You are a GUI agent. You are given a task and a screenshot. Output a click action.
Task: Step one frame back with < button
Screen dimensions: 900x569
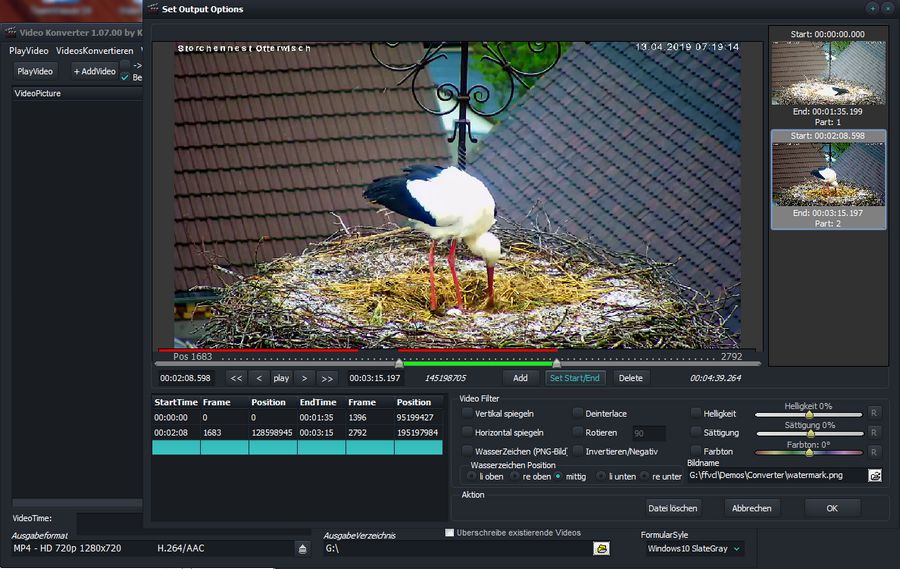coord(259,378)
